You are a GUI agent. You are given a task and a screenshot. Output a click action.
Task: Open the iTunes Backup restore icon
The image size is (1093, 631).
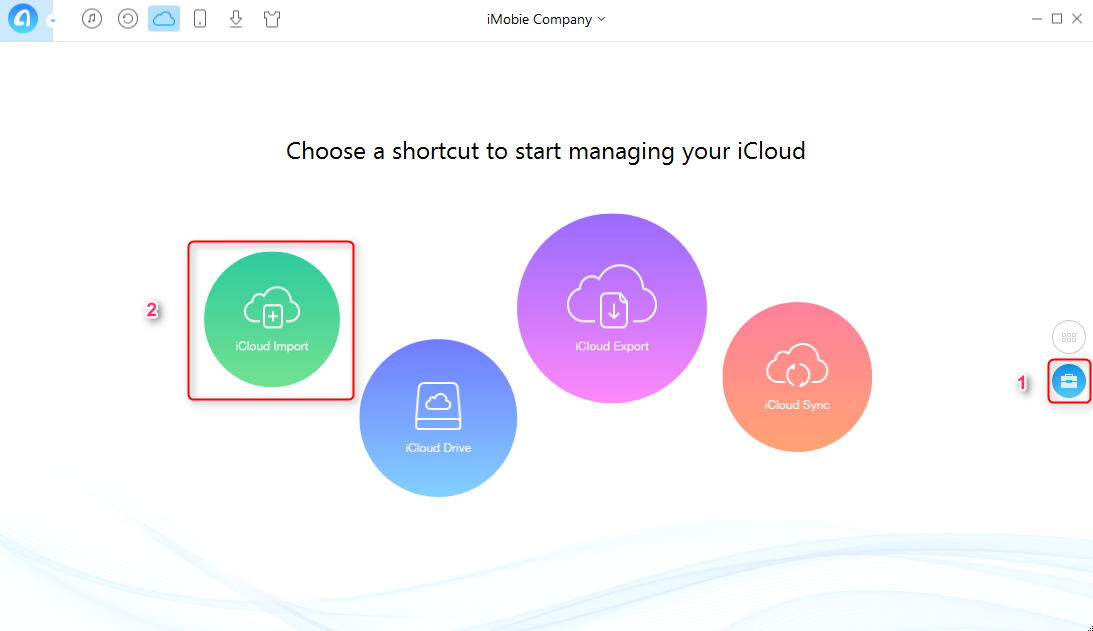coord(128,19)
